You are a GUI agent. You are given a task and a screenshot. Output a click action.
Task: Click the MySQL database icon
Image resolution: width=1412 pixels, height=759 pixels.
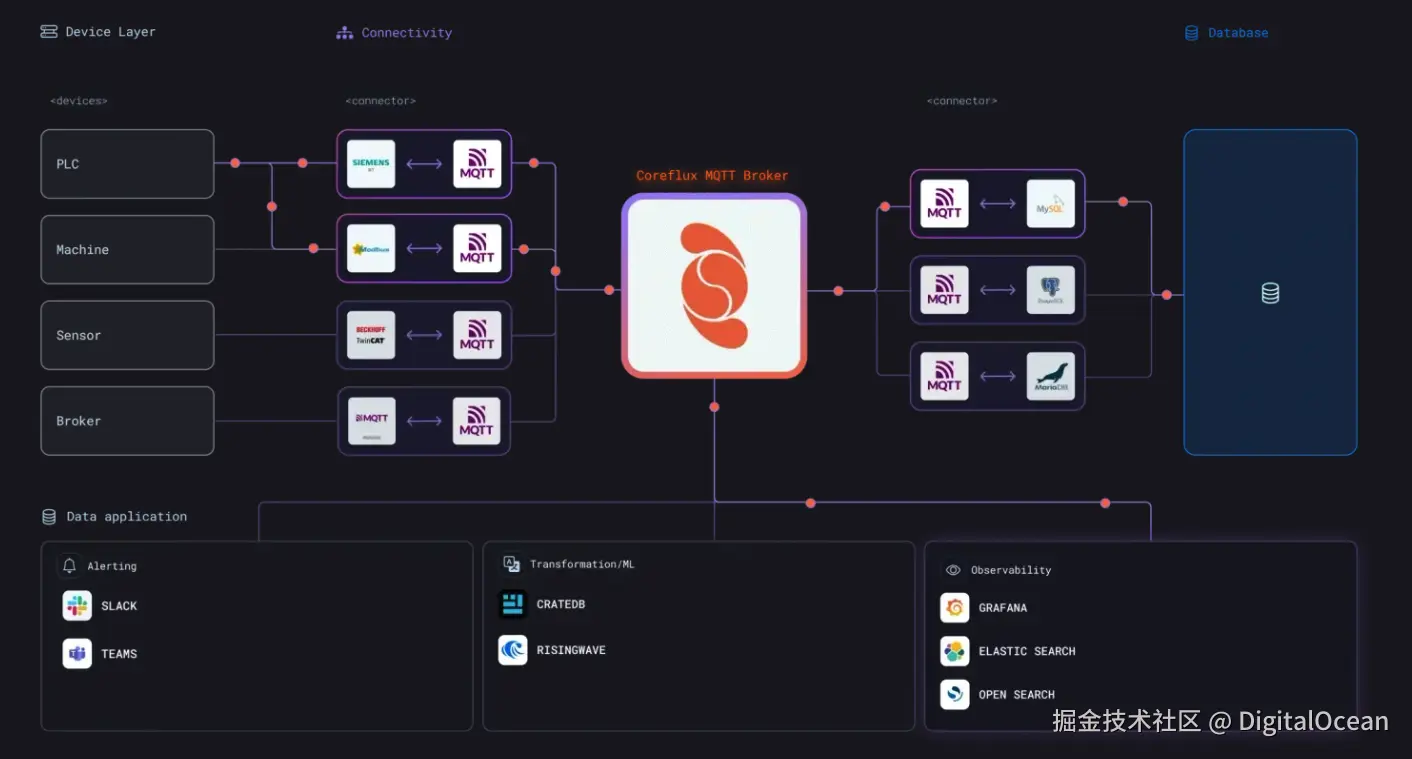click(x=1050, y=203)
